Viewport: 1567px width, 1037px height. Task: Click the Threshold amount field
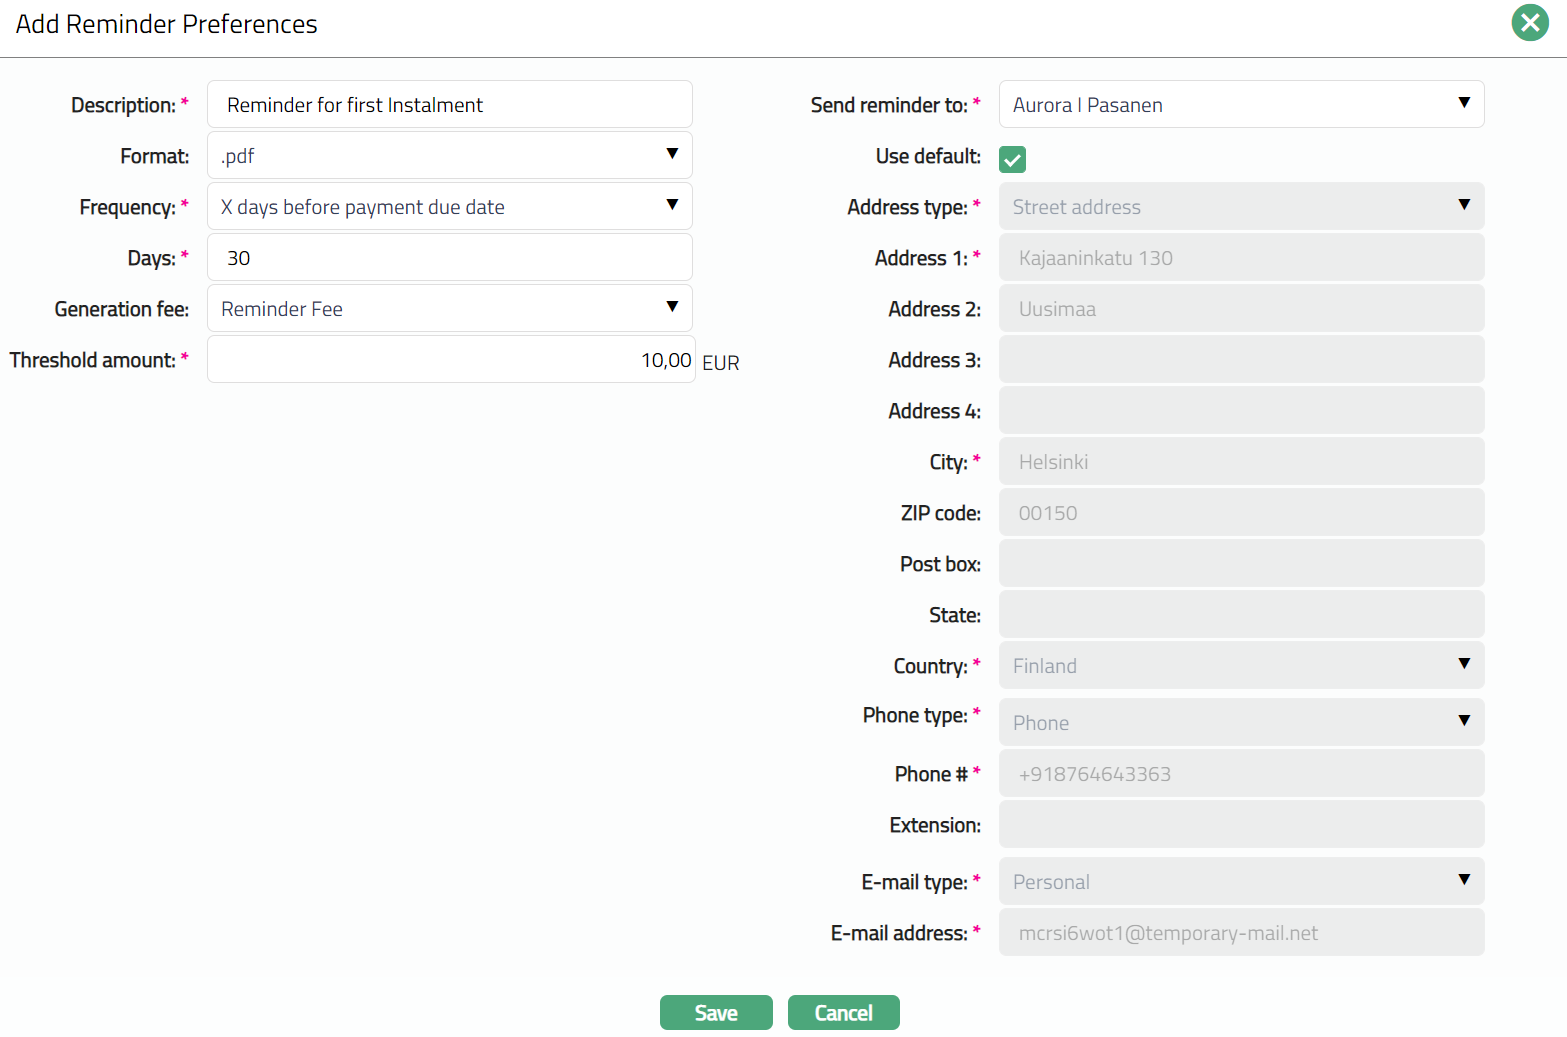(450, 360)
